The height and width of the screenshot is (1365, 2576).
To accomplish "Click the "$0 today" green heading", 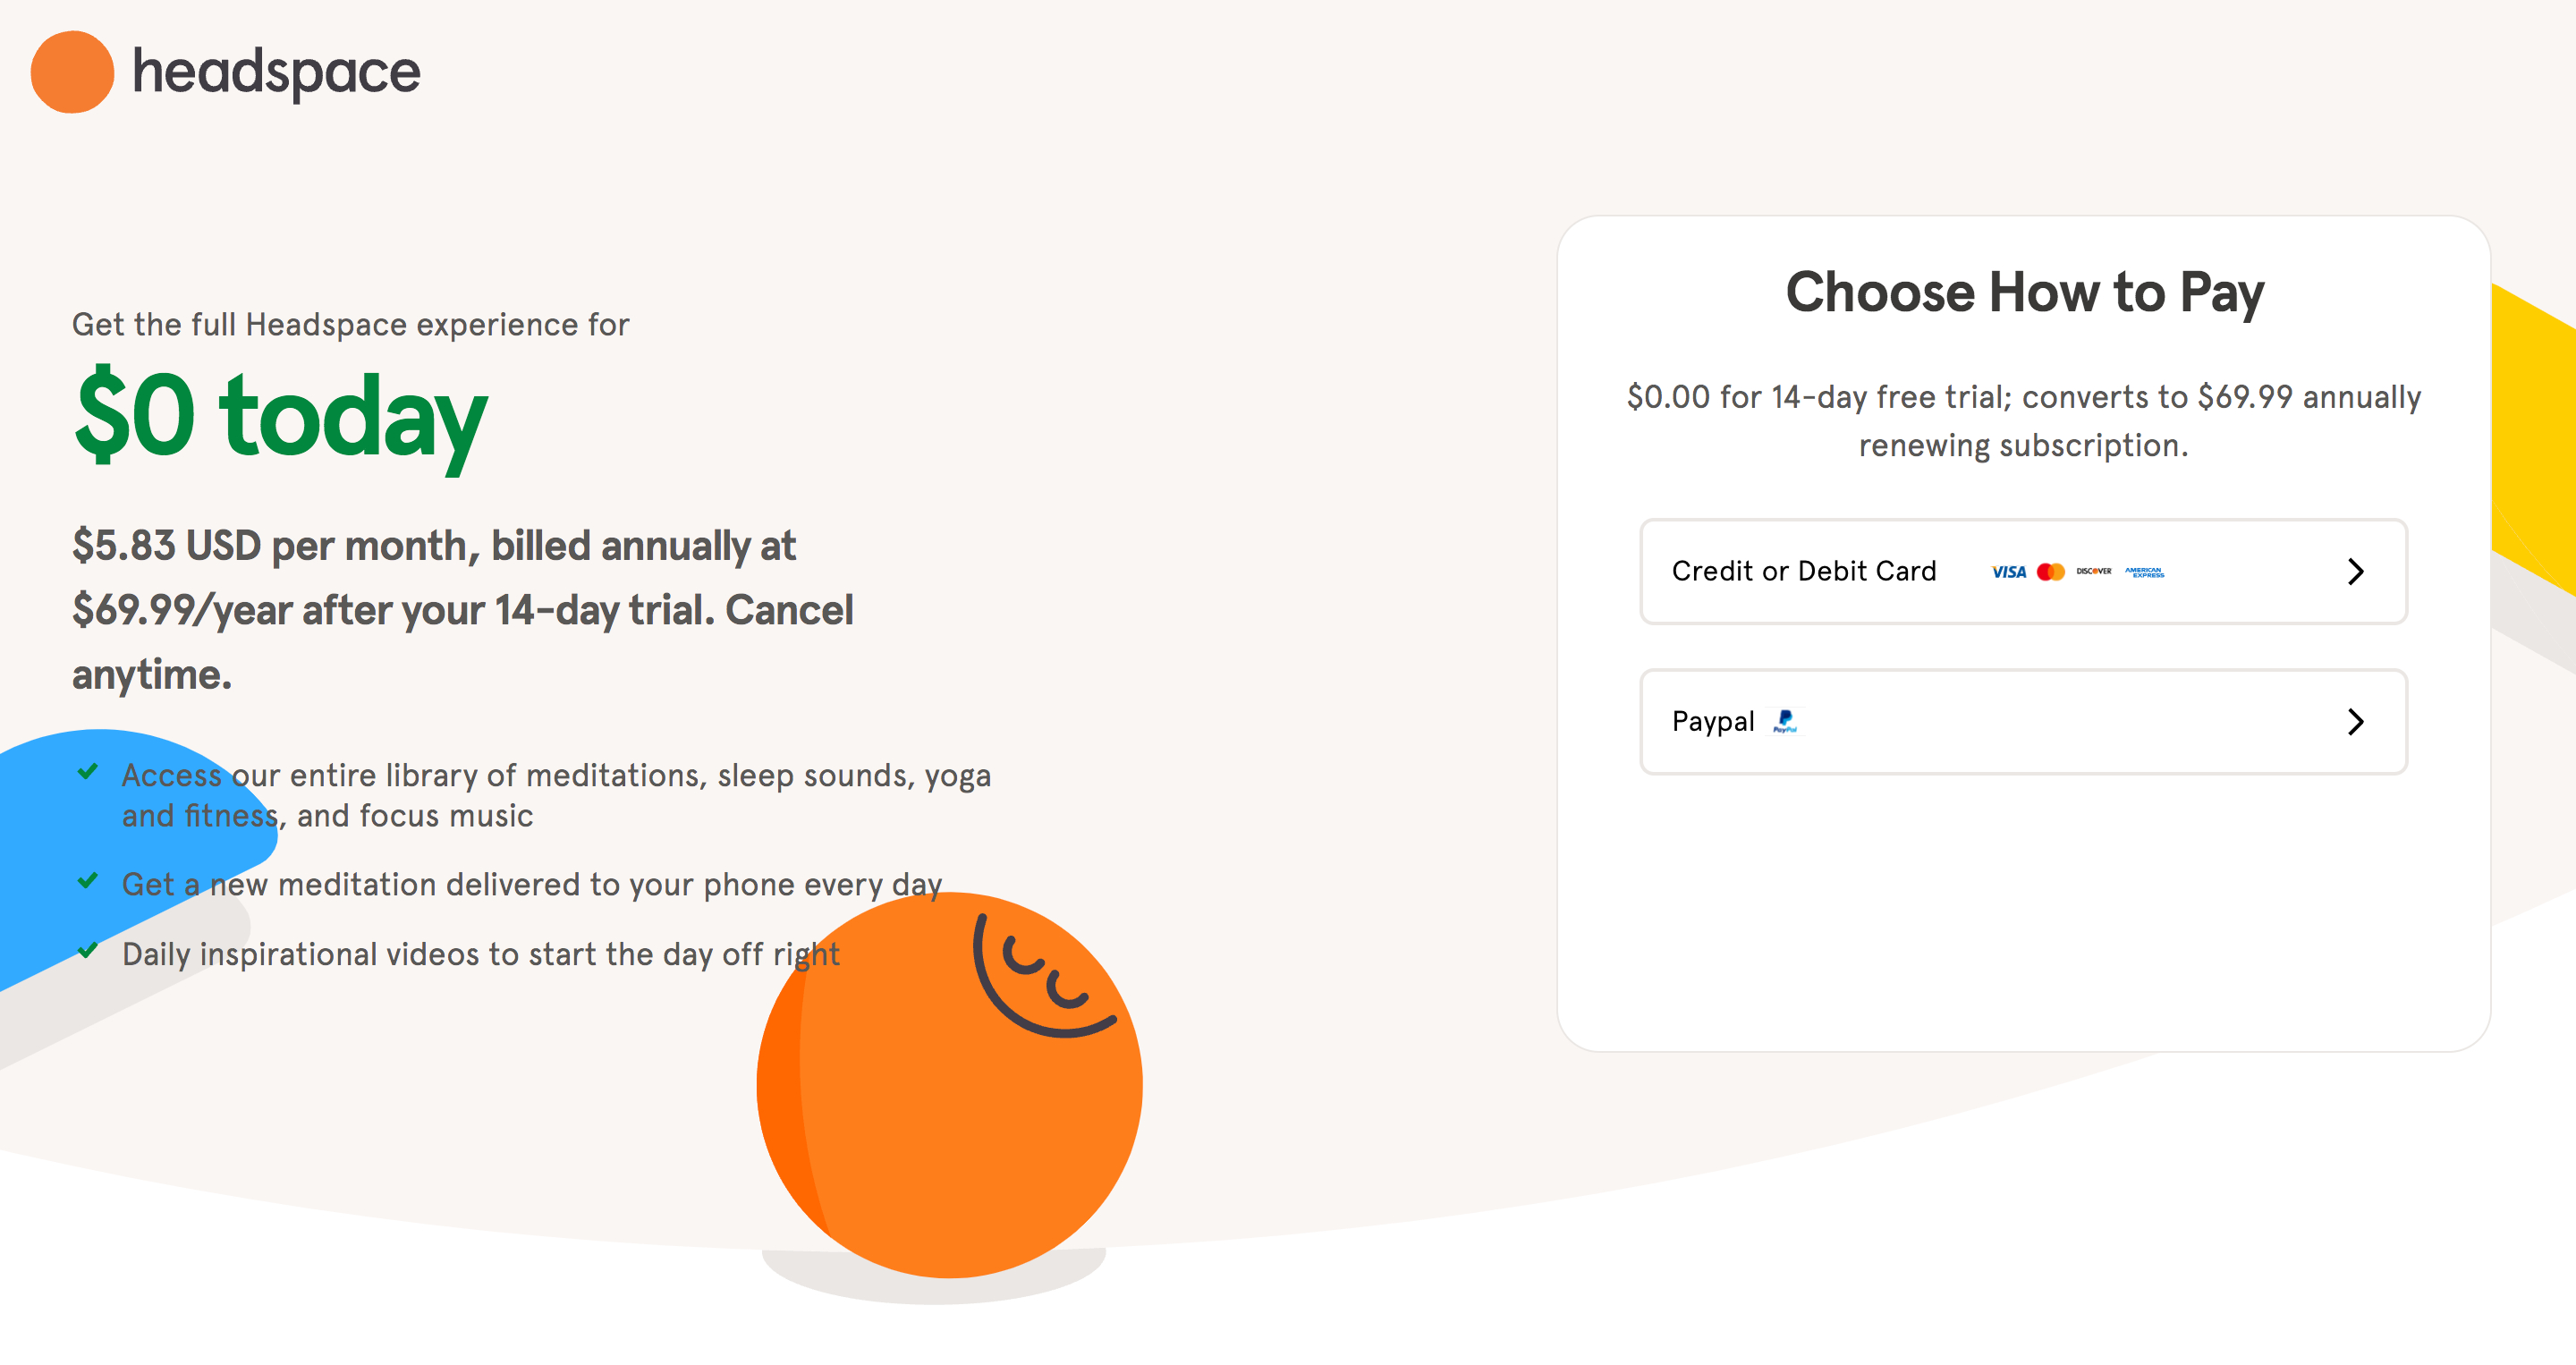I will [281, 418].
